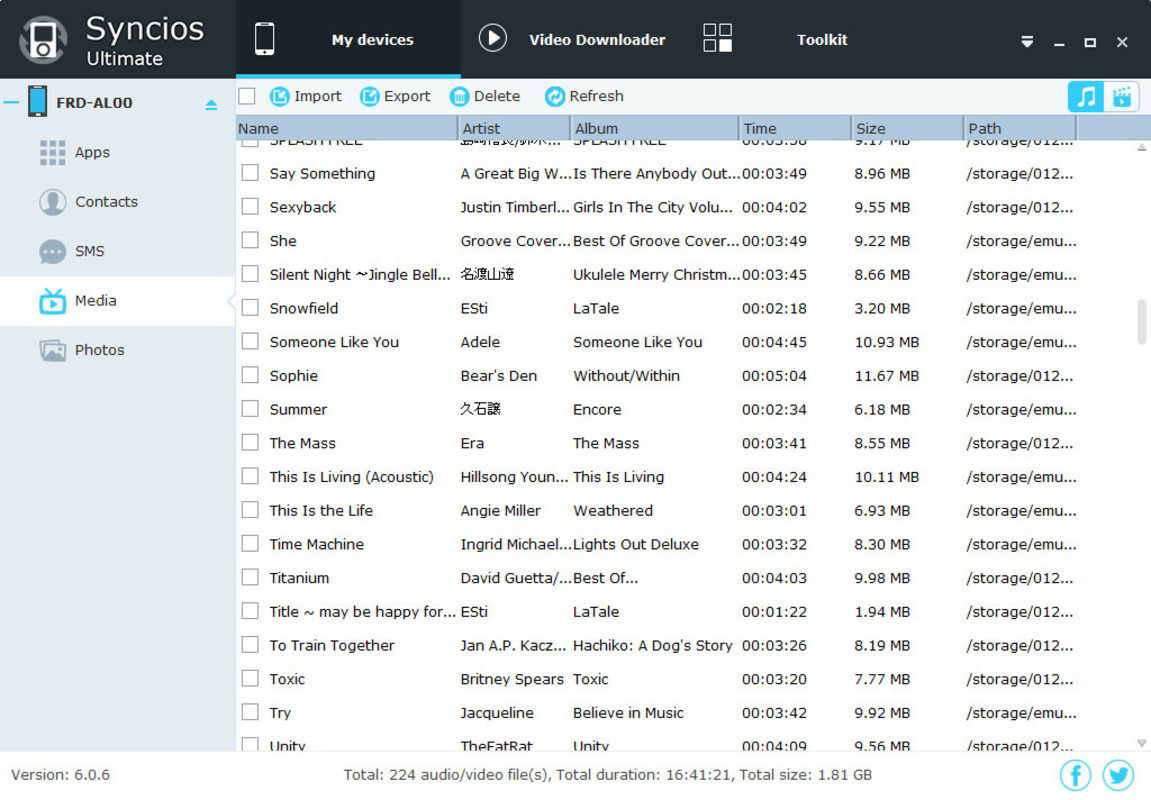Click the Export button
Screen dimensions: 1151x800
pos(395,96)
